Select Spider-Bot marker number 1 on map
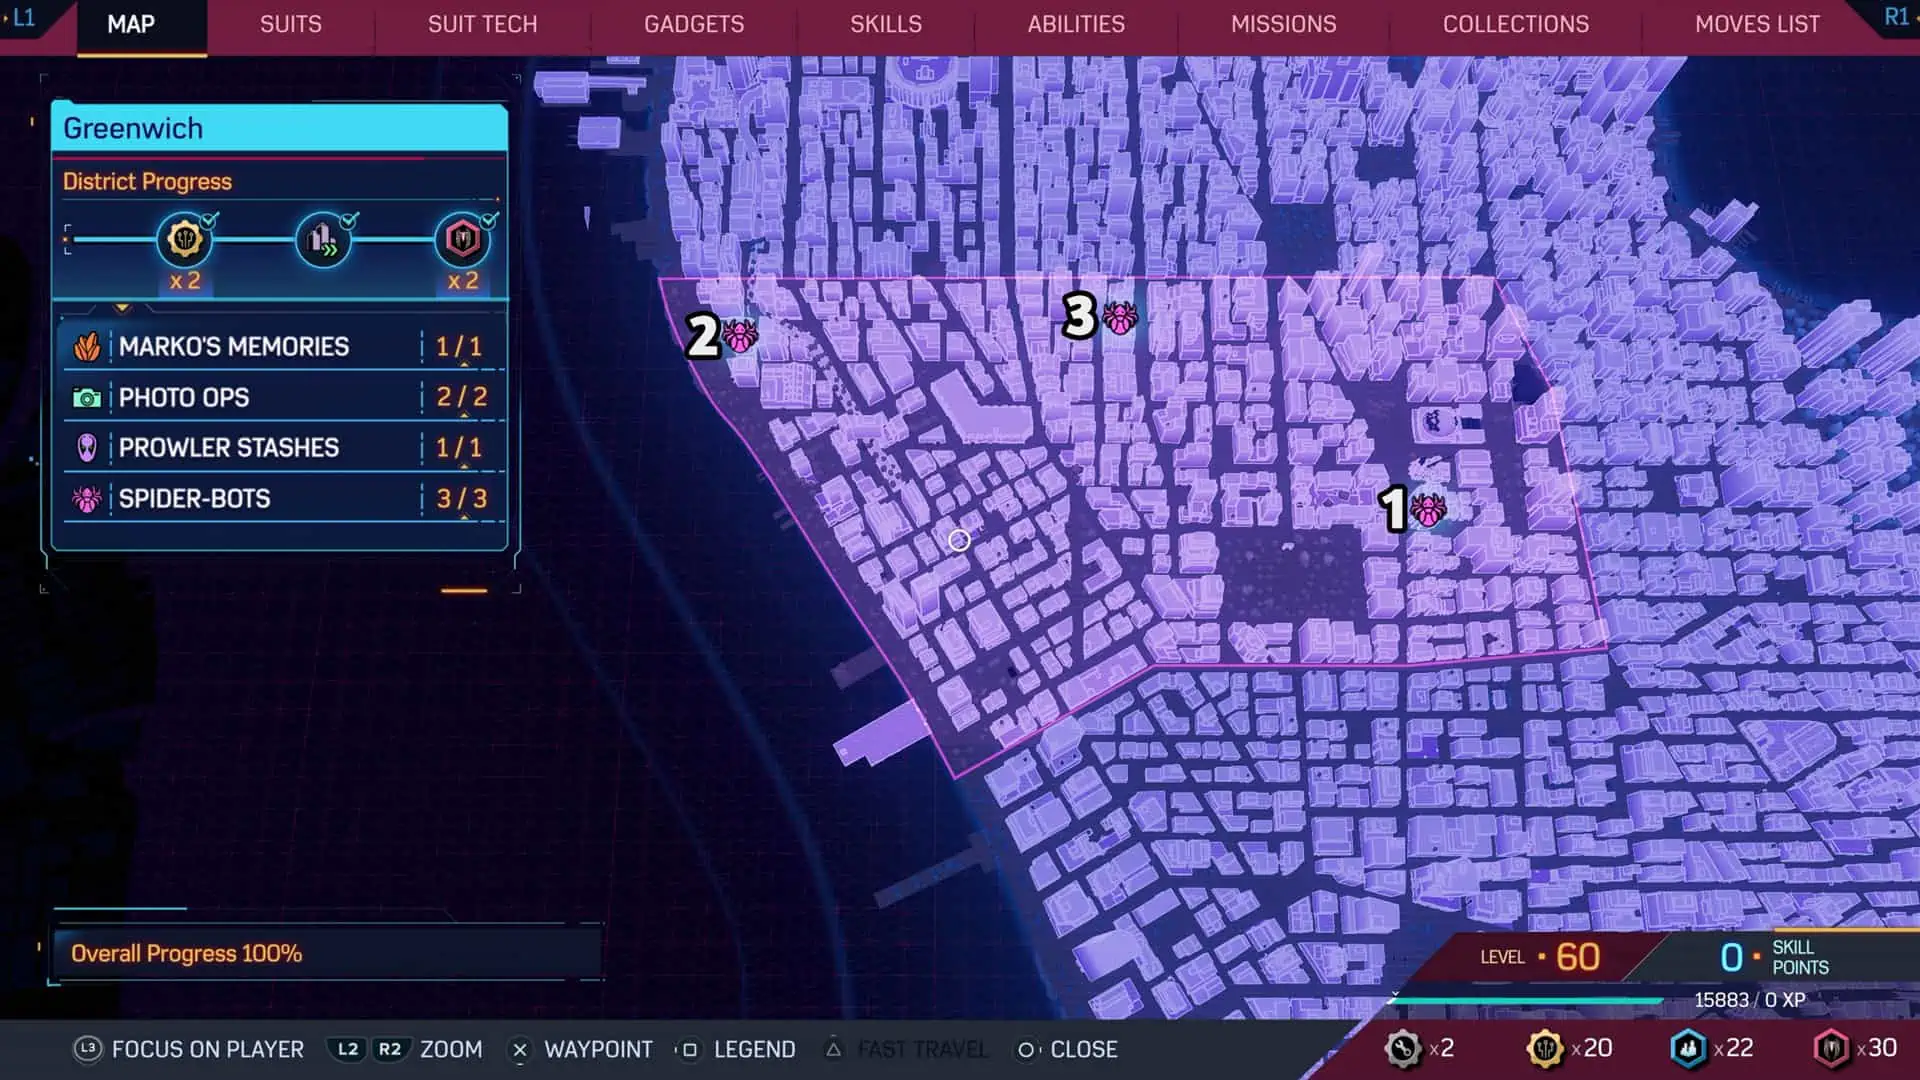 pos(1428,510)
